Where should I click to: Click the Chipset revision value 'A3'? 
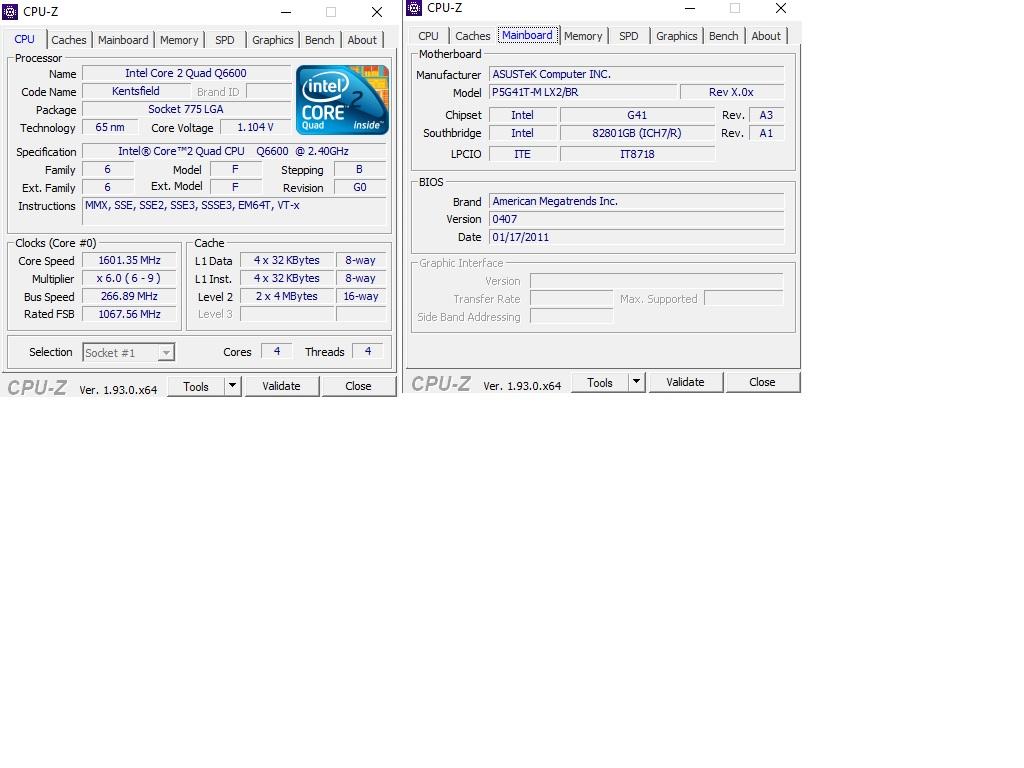coord(766,115)
